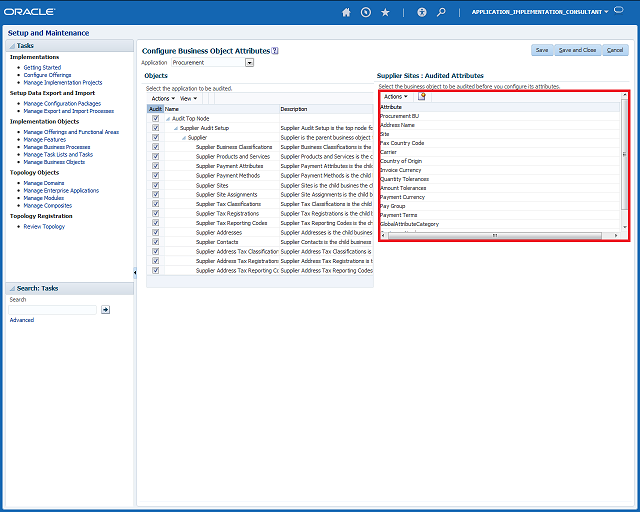Open Manage Domains link
Screen dimensions: 640x512
44,183
